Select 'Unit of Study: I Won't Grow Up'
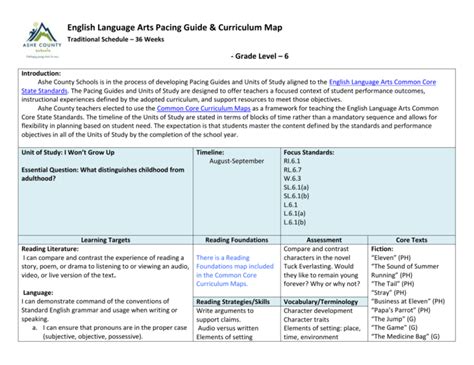This screenshot has height=365, width=474. 68,152
